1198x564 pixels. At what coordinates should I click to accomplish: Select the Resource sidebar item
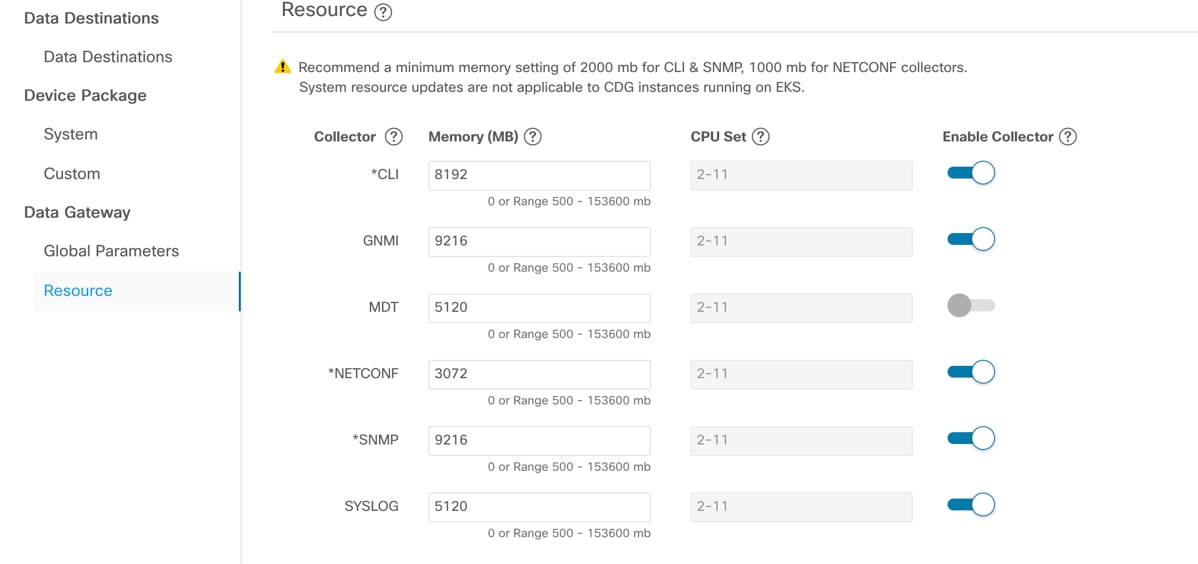click(x=78, y=291)
